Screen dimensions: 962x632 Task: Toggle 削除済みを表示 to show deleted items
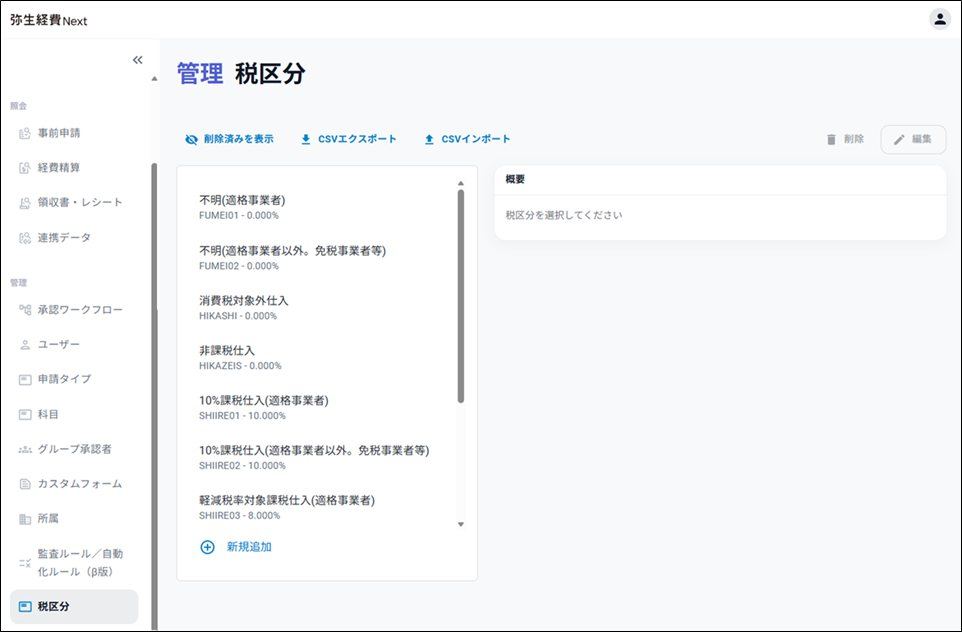pyautogui.click(x=229, y=139)
